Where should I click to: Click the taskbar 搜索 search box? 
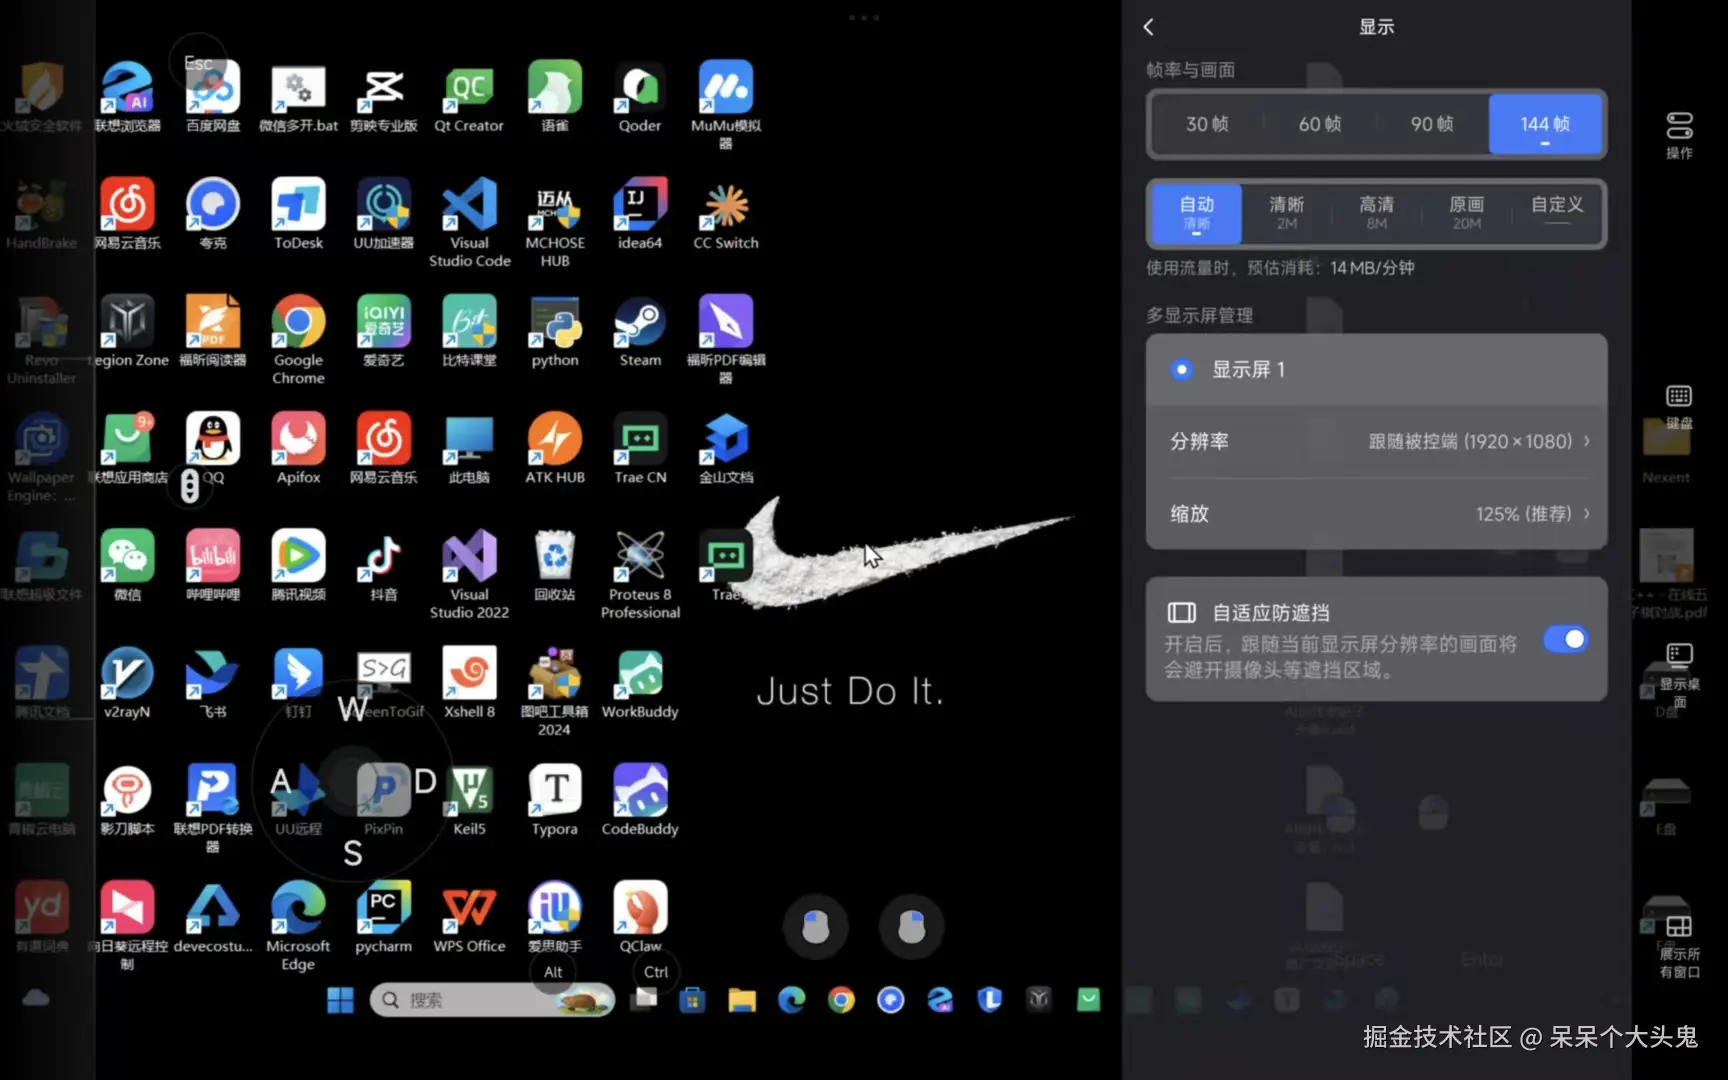[x=492, y=999]
